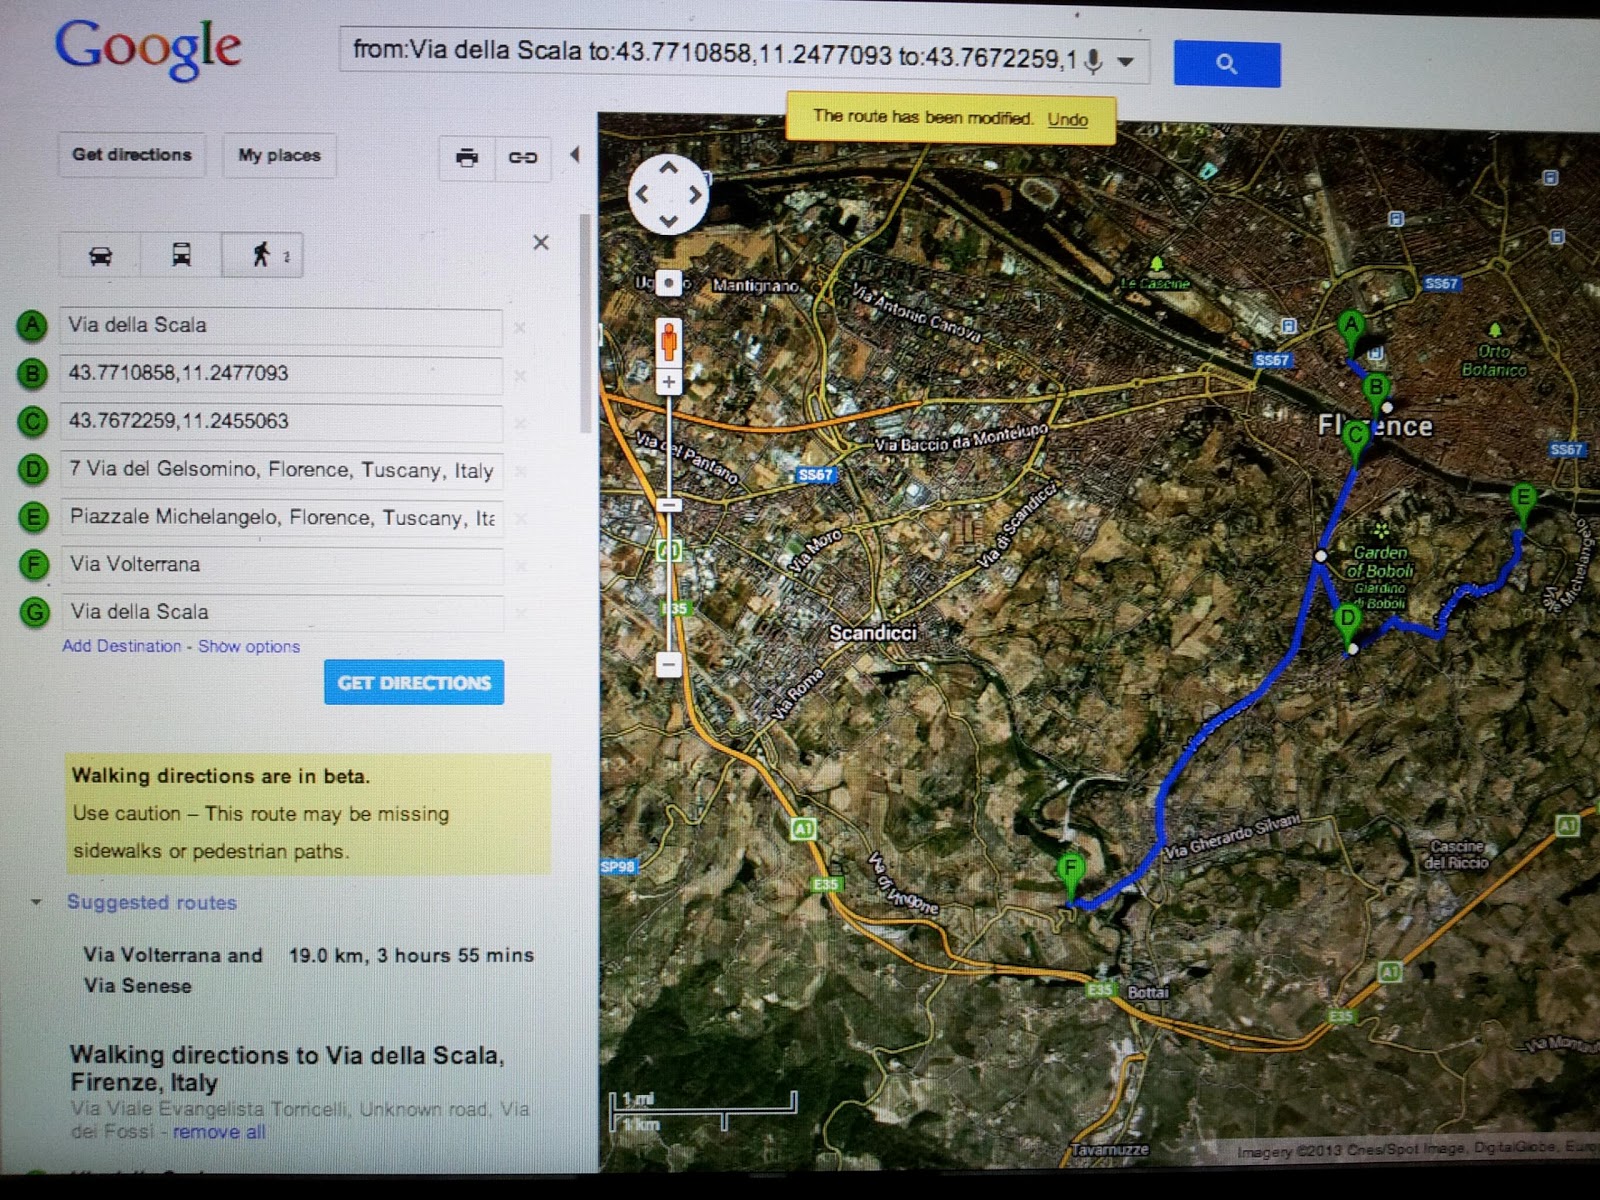Click the Suggested routes heading
Viewport: 1600px width, 1200px height.
pyautogui.click(x=152, y=902)
